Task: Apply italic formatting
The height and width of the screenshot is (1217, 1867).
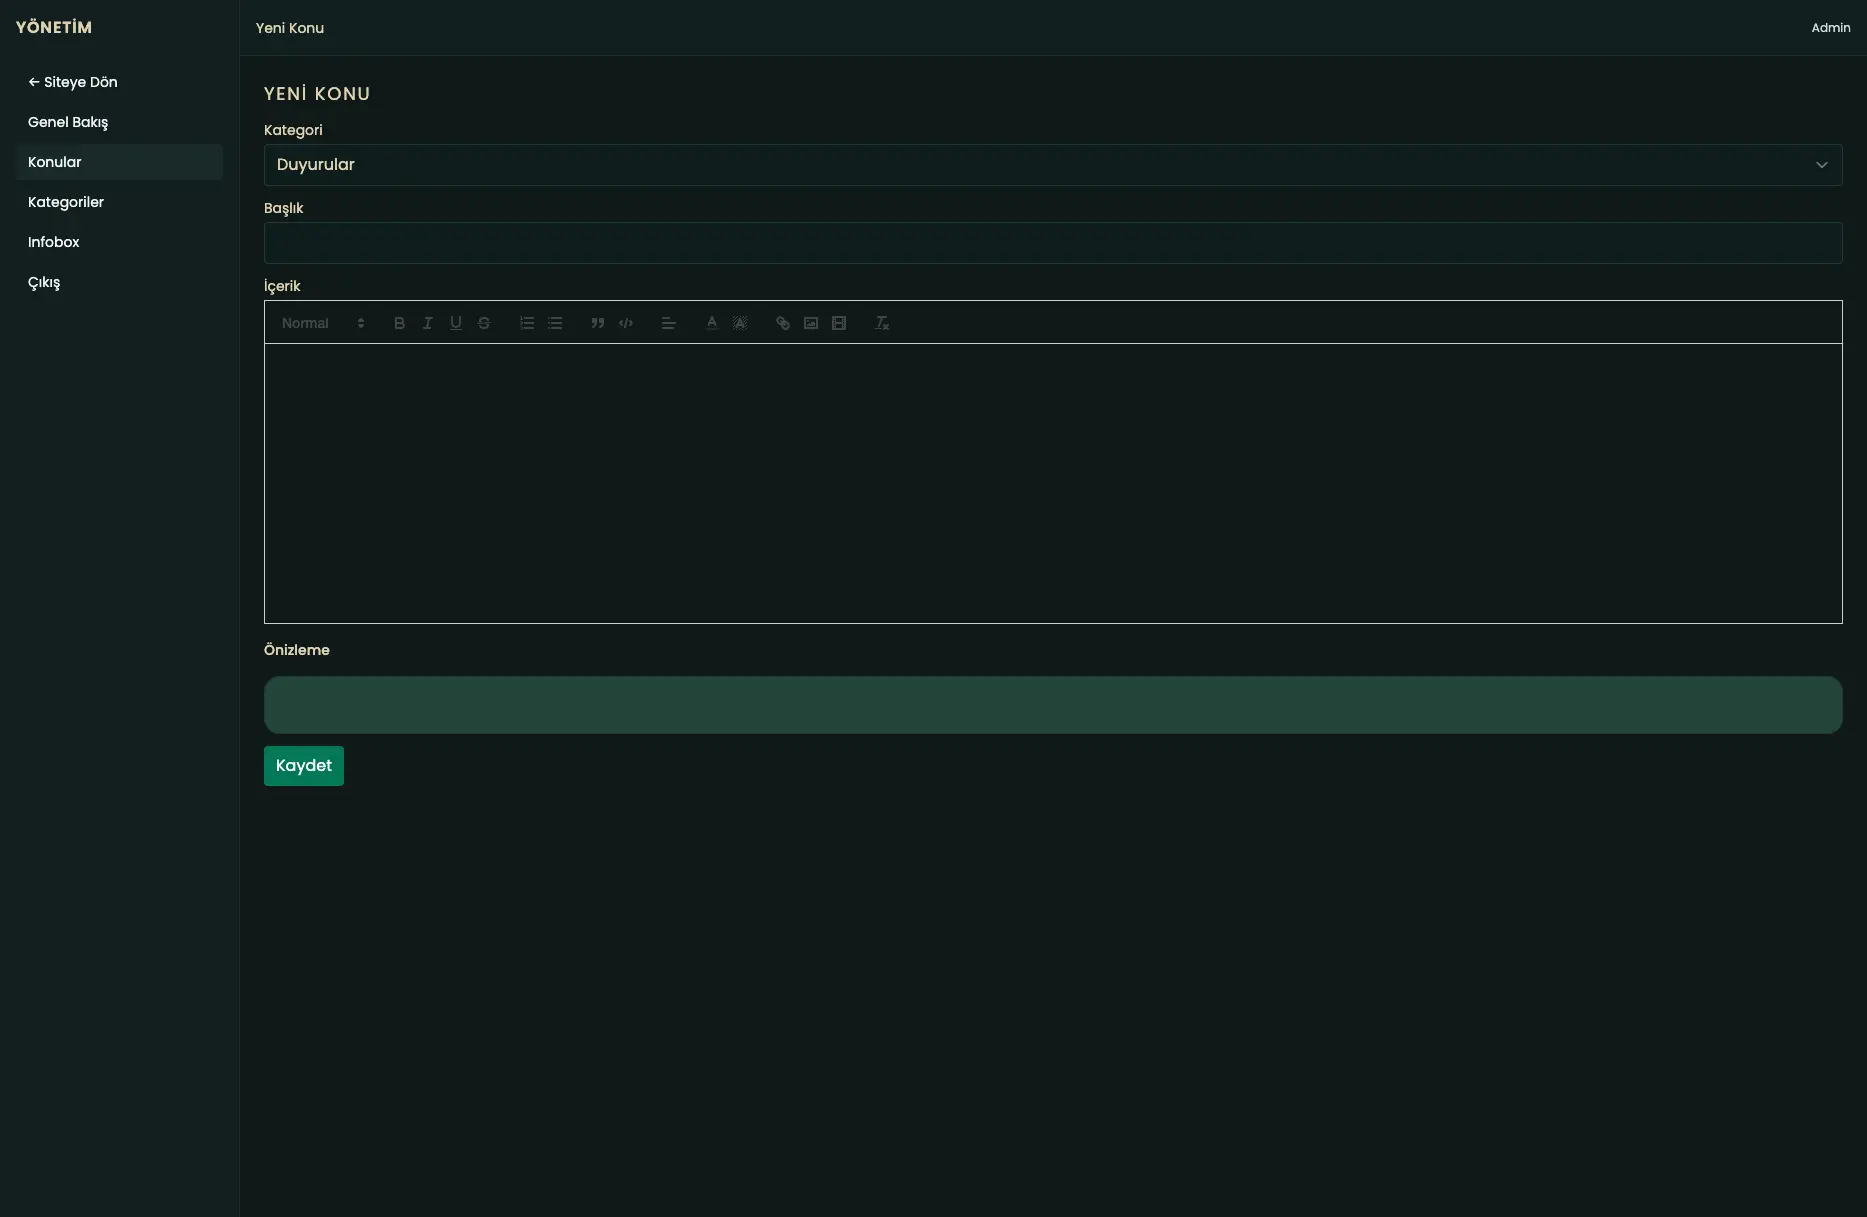Action: [x=427, y=322]
